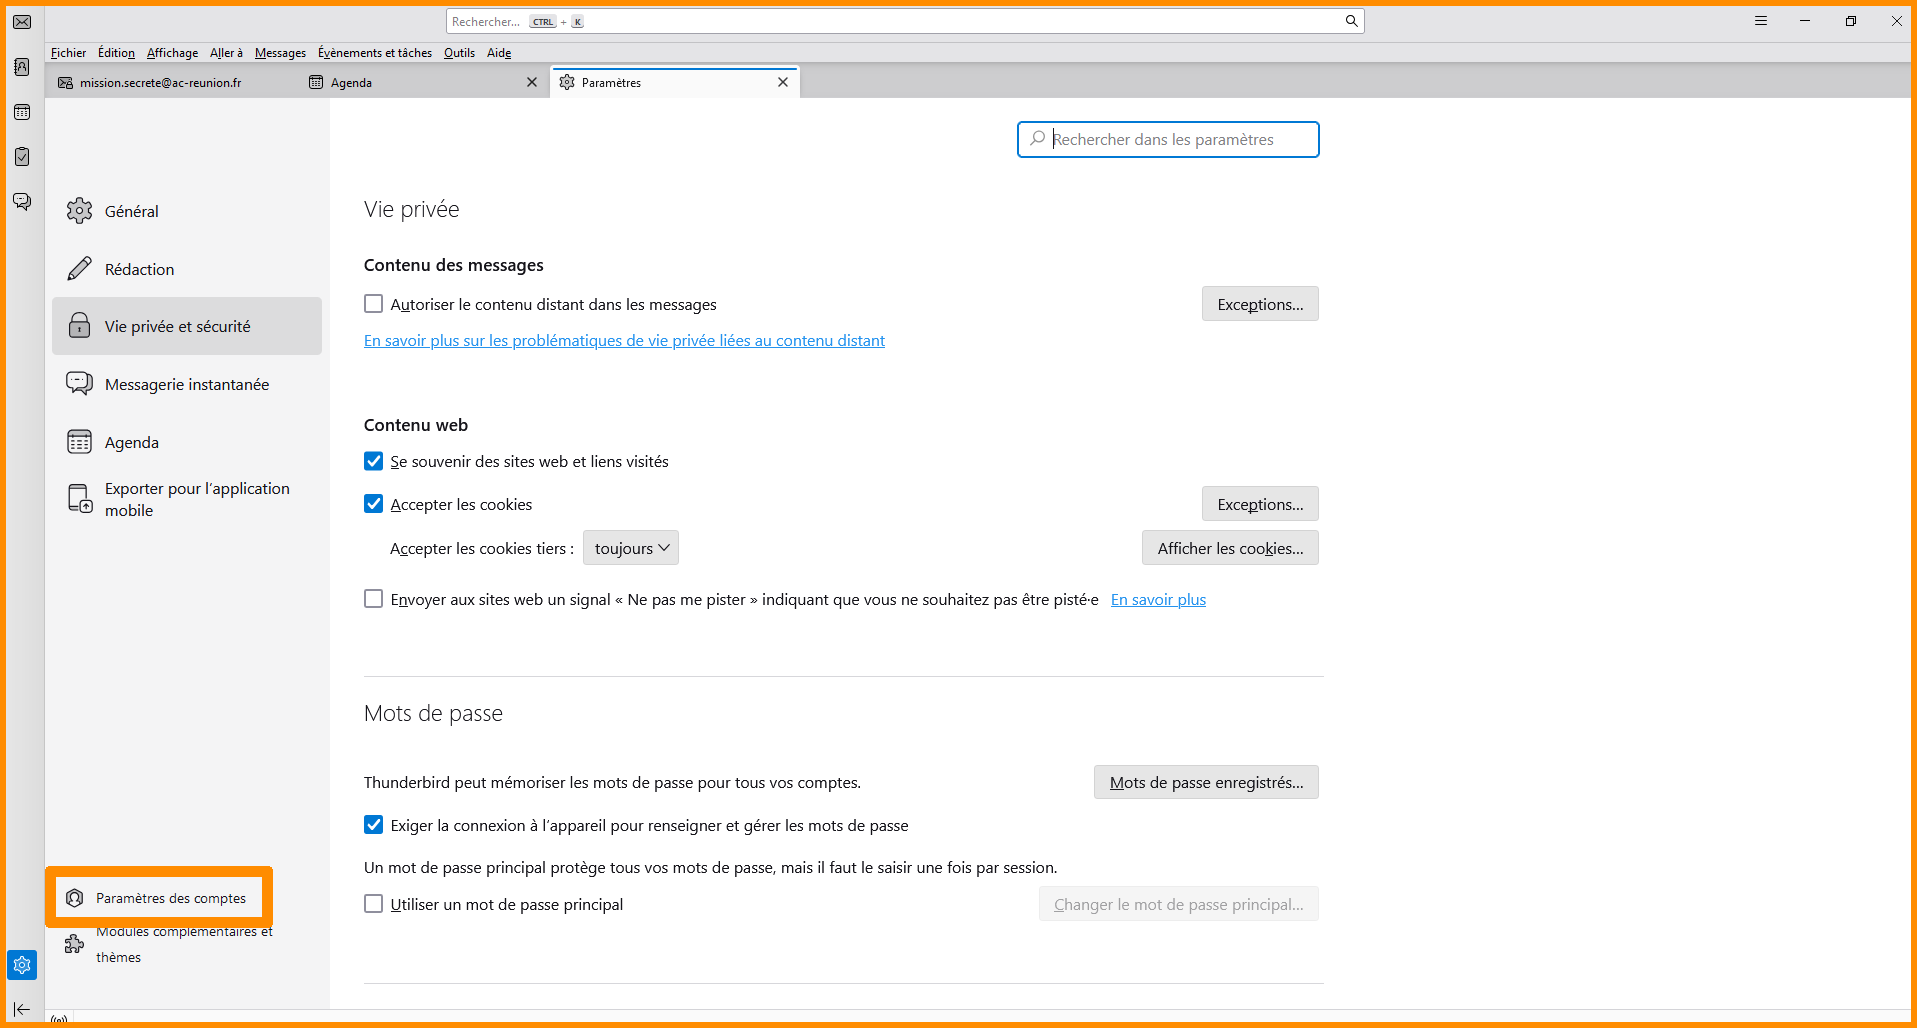Open the Mail space icon
Screen dimensions: 1917x1028
[22, 22]
